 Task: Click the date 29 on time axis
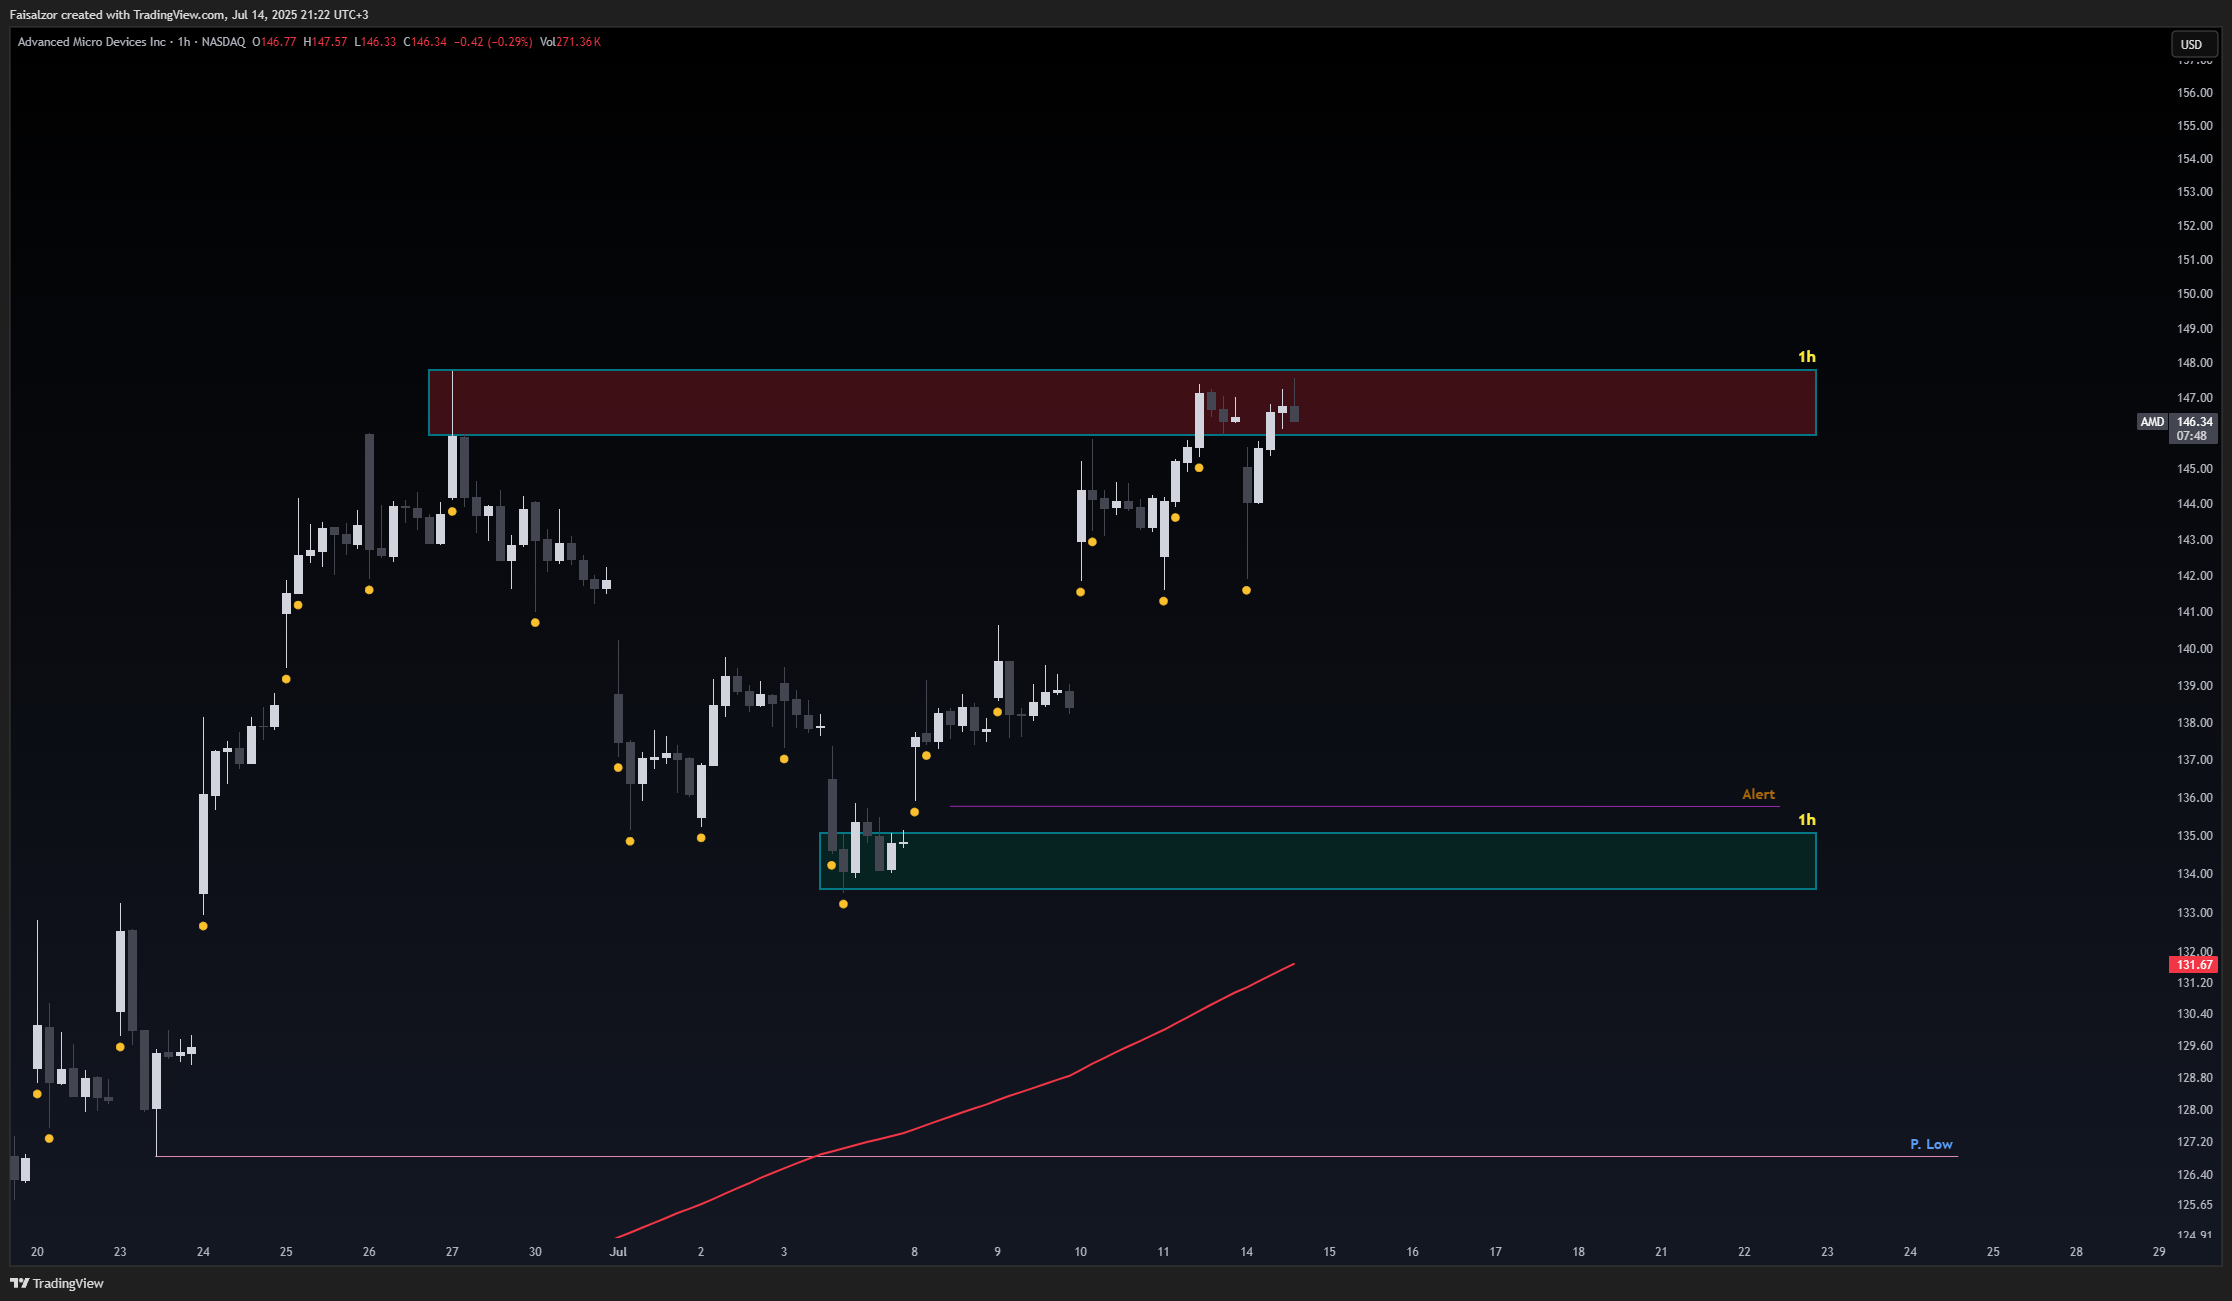[x=2159, y=1252]
